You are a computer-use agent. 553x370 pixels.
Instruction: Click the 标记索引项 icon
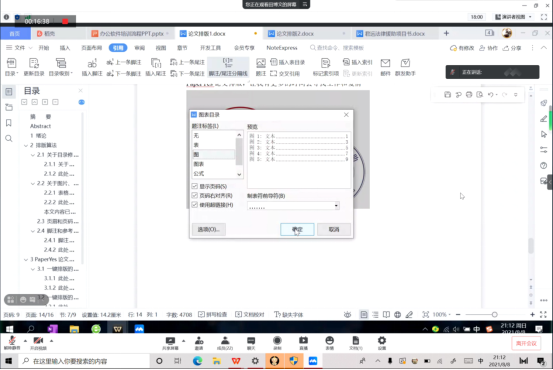click(x=326, y=67)
